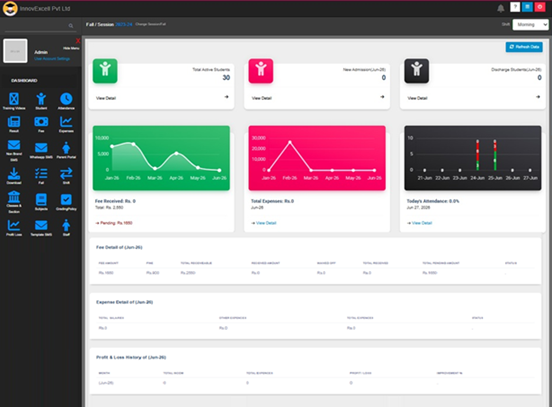The image size is (552, 407).
Task: Select the DASHBOARD menu heading
Action: tap(24, 81)
